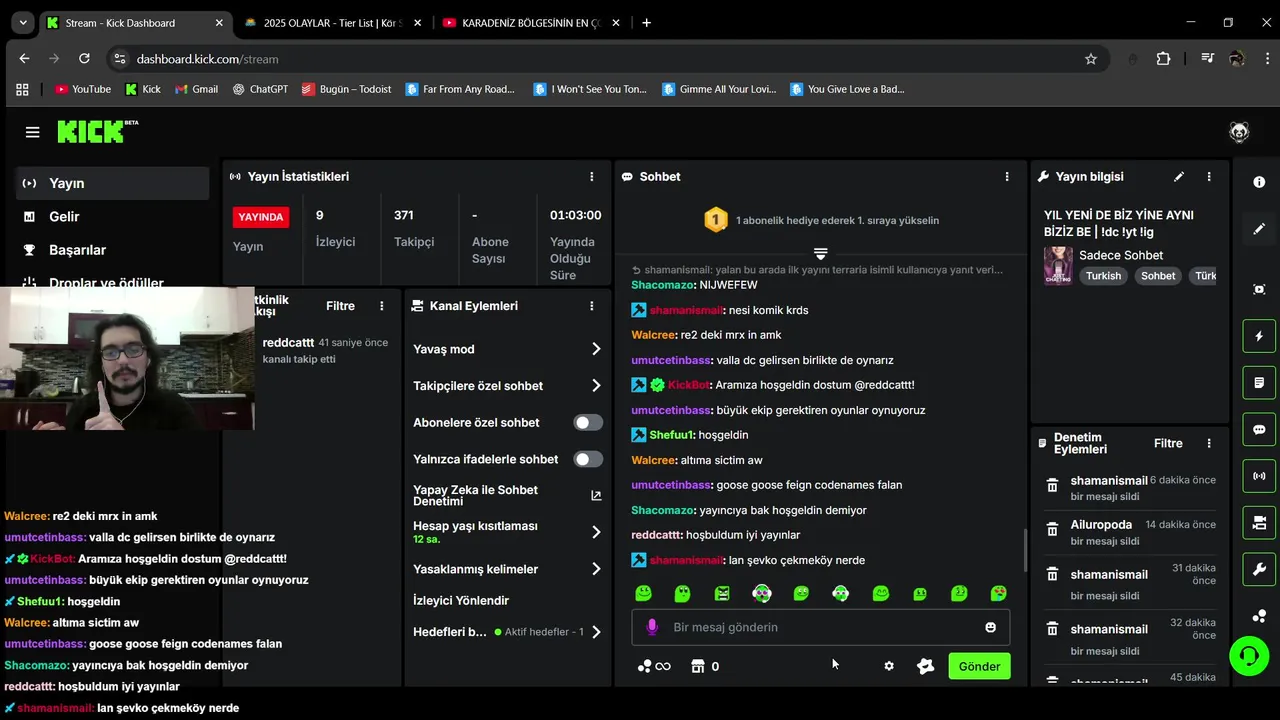Open external link icon for Yapay Zeka Denetimi
1280x720 pixels.
[596, 496]
